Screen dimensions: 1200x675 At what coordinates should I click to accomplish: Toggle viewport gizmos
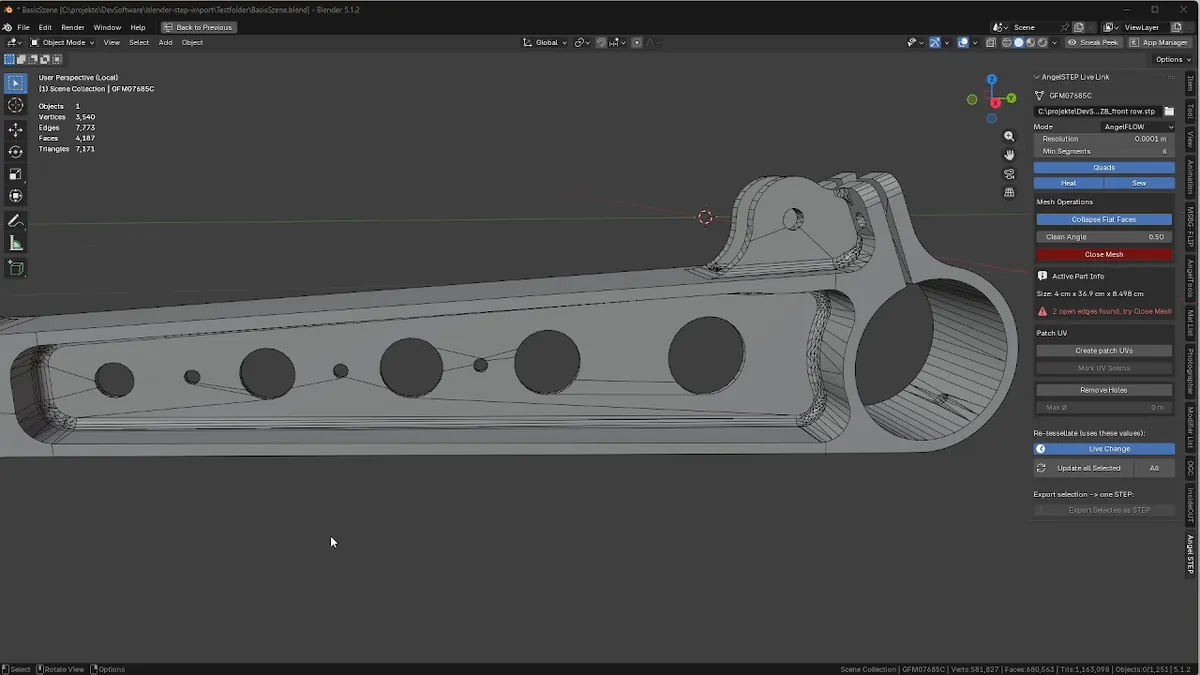coord(935,43)
